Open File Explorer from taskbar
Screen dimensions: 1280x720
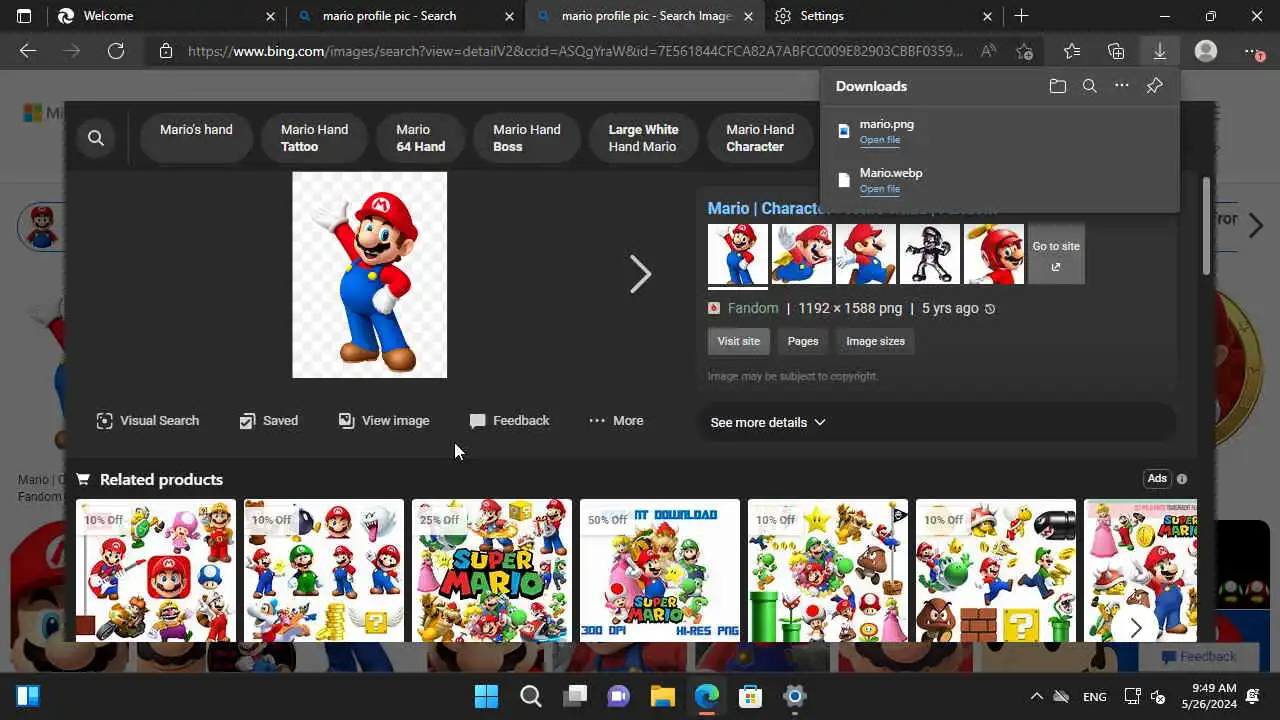coord(662,696)
